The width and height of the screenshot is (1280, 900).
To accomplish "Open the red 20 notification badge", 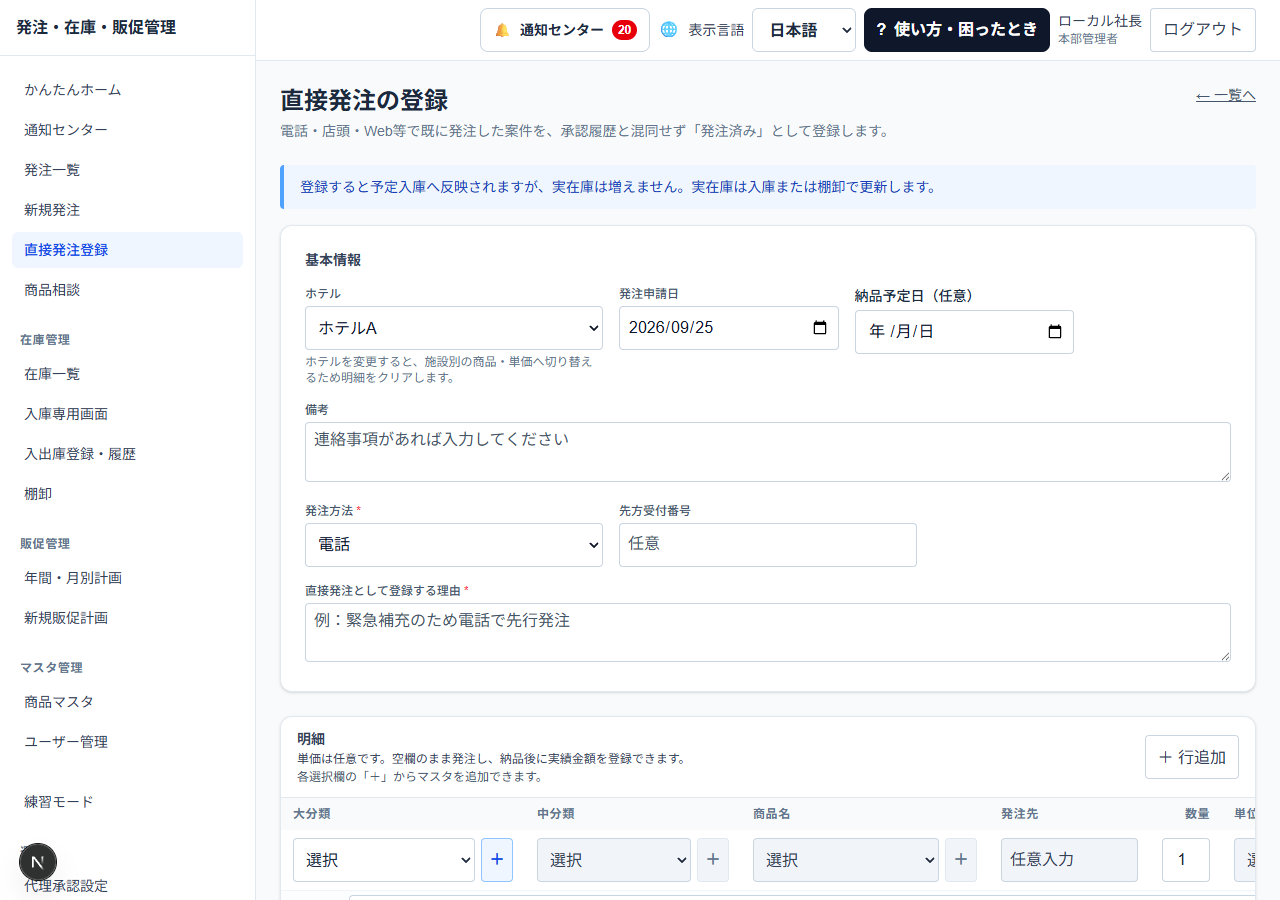I will coord(624,30).
